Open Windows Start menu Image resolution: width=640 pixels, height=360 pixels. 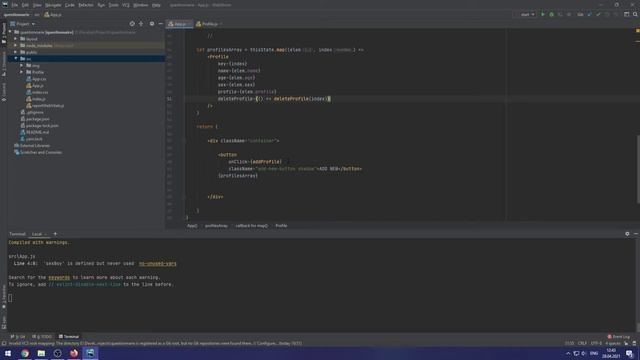click(x=8, y=353)
